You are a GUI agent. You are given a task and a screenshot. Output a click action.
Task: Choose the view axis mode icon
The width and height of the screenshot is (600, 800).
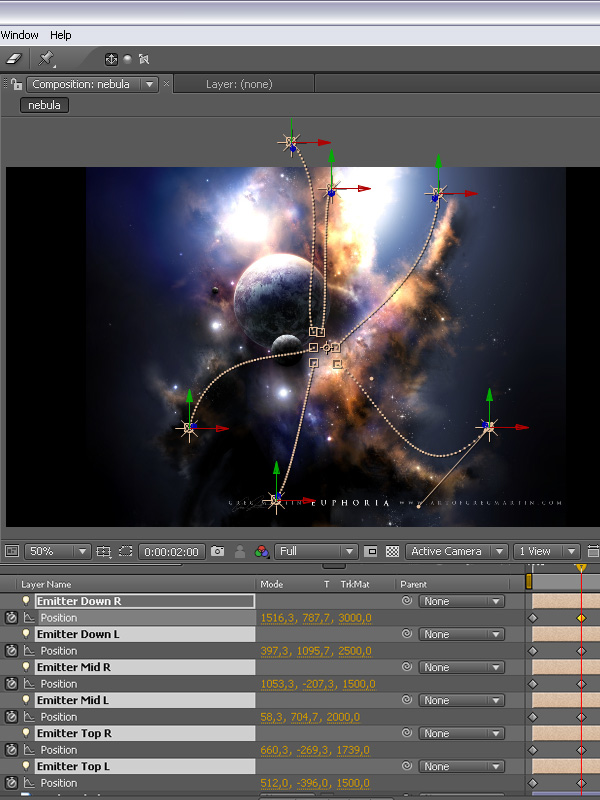tap(144, 59)
